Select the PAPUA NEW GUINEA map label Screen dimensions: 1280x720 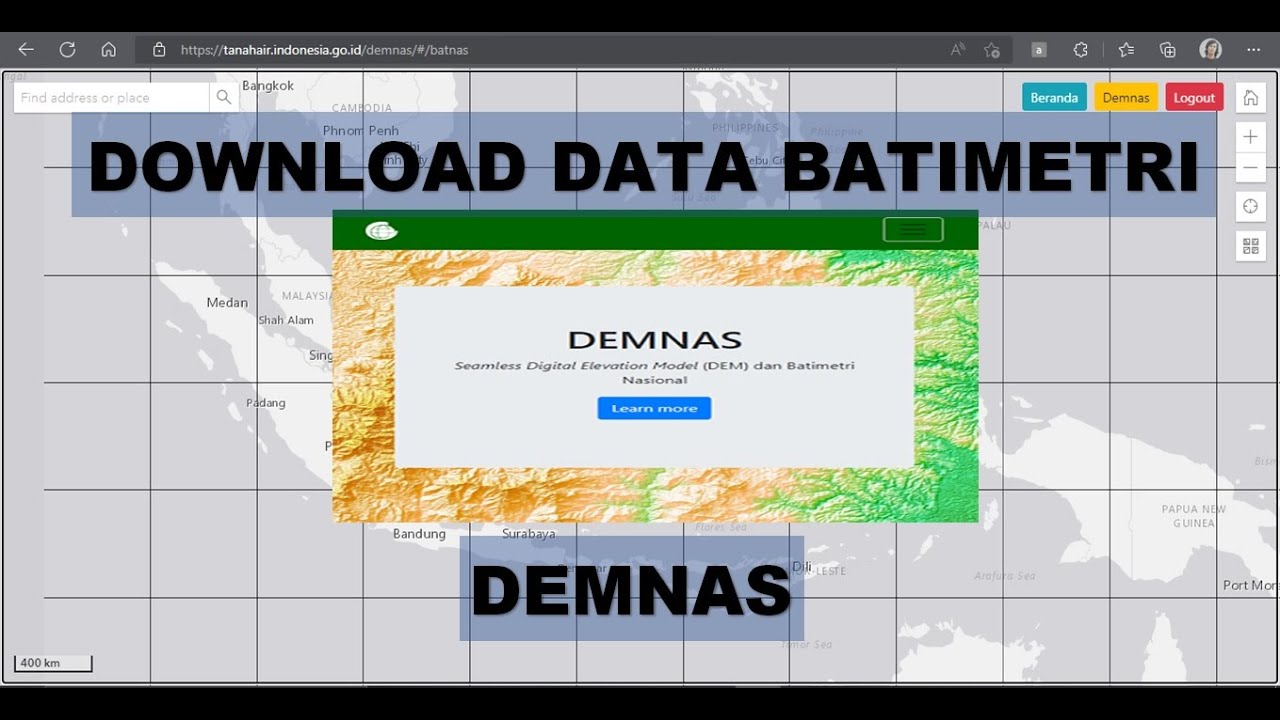(x=1194, y=516)
